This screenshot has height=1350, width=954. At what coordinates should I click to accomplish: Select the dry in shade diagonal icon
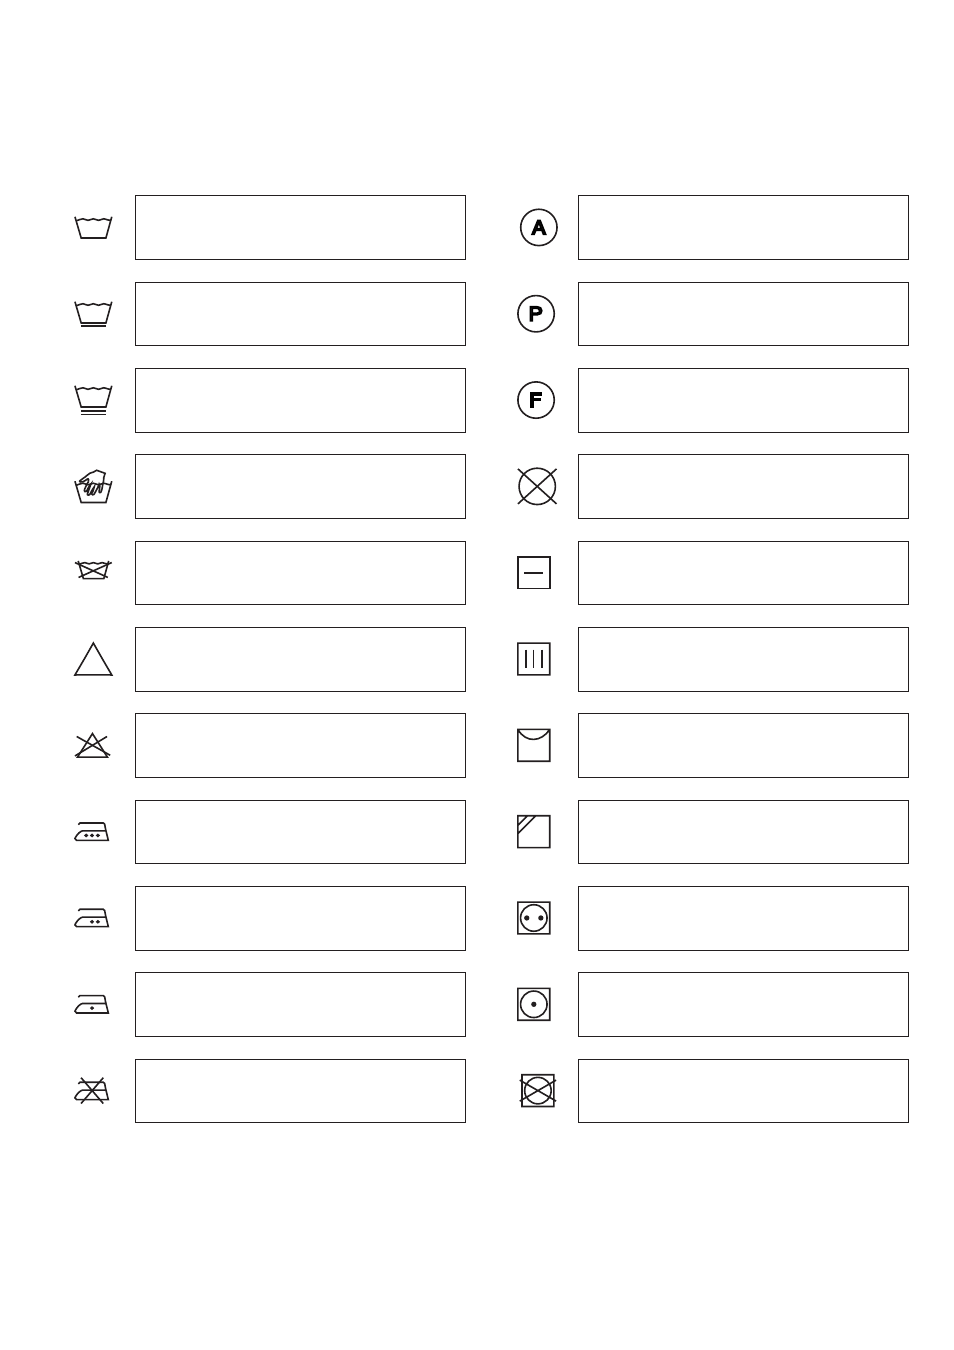(534, 832)
